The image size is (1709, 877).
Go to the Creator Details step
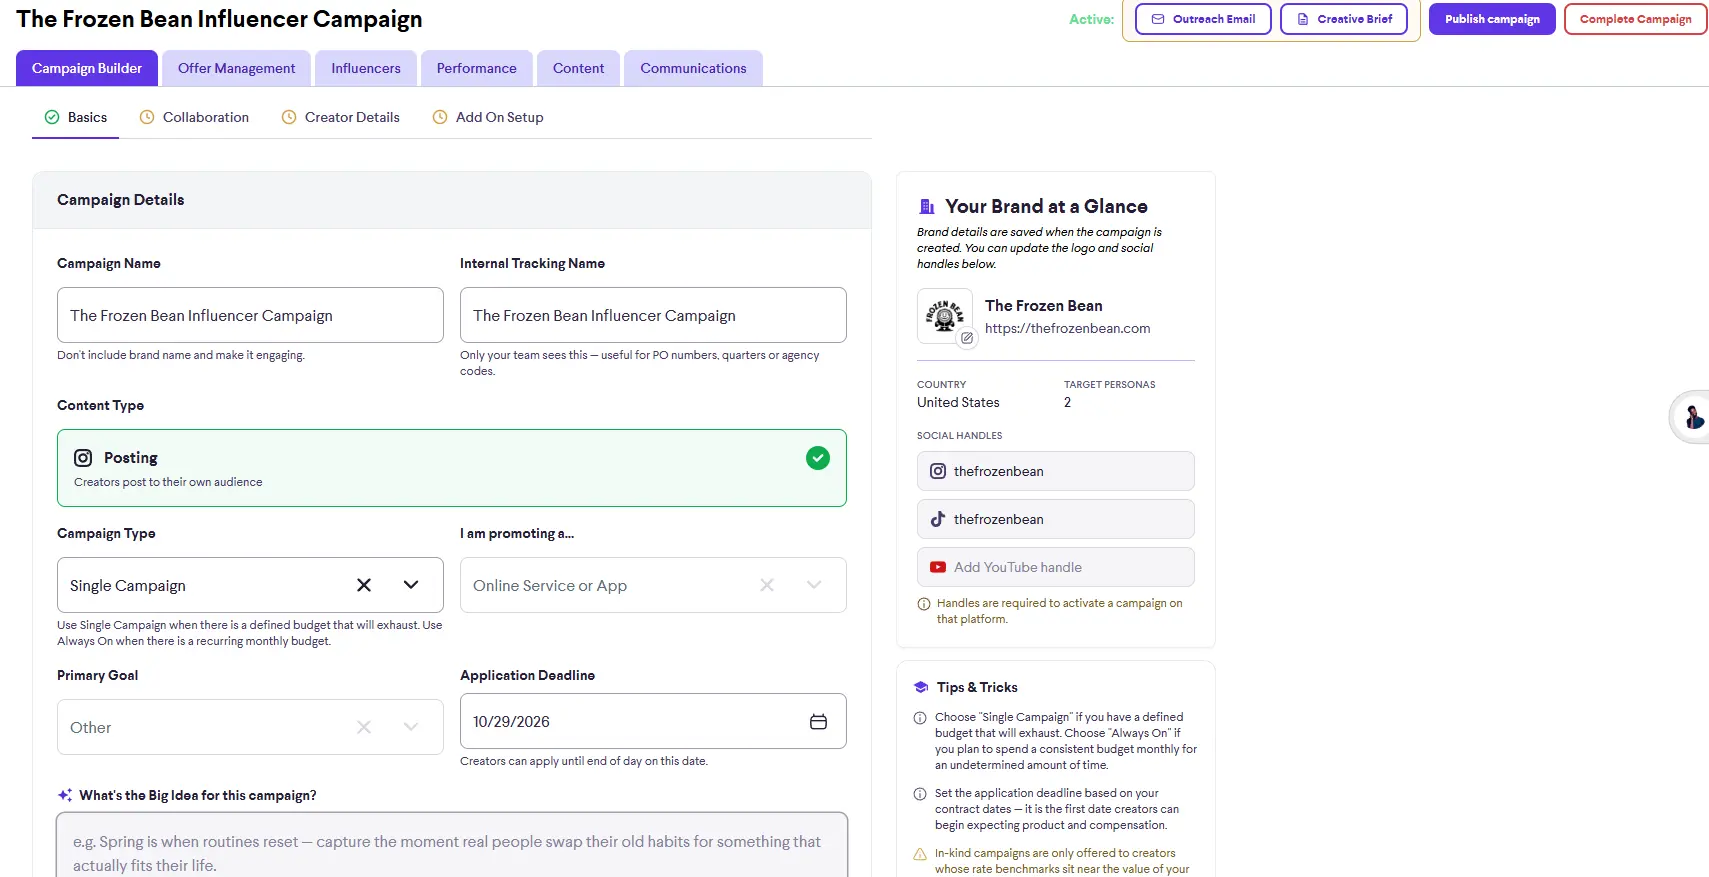click(341, 117)
